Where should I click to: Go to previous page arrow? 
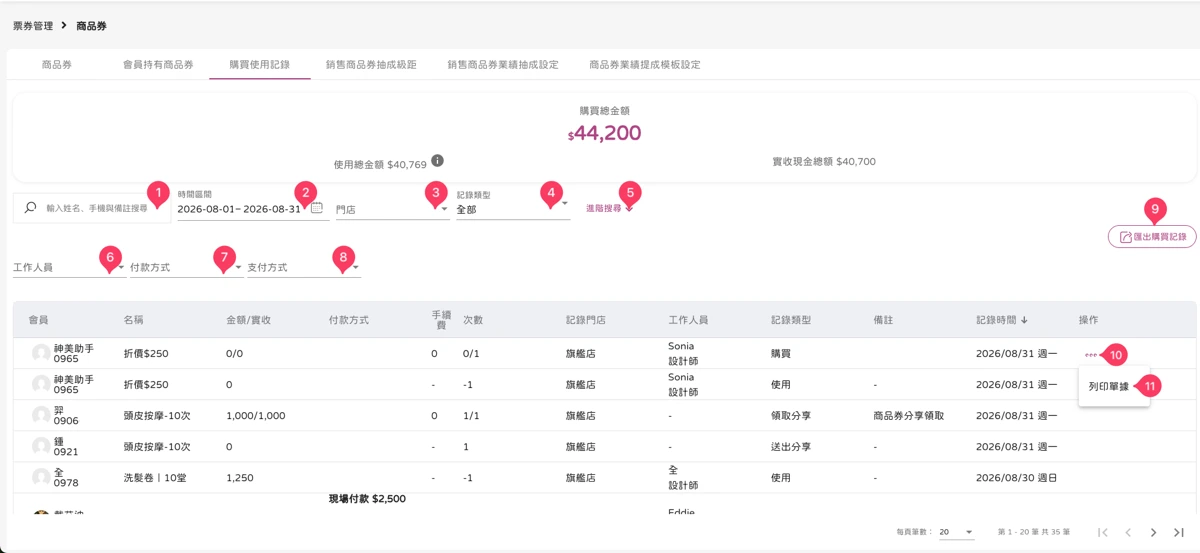pyautogui.click(x=1128, y=532)
